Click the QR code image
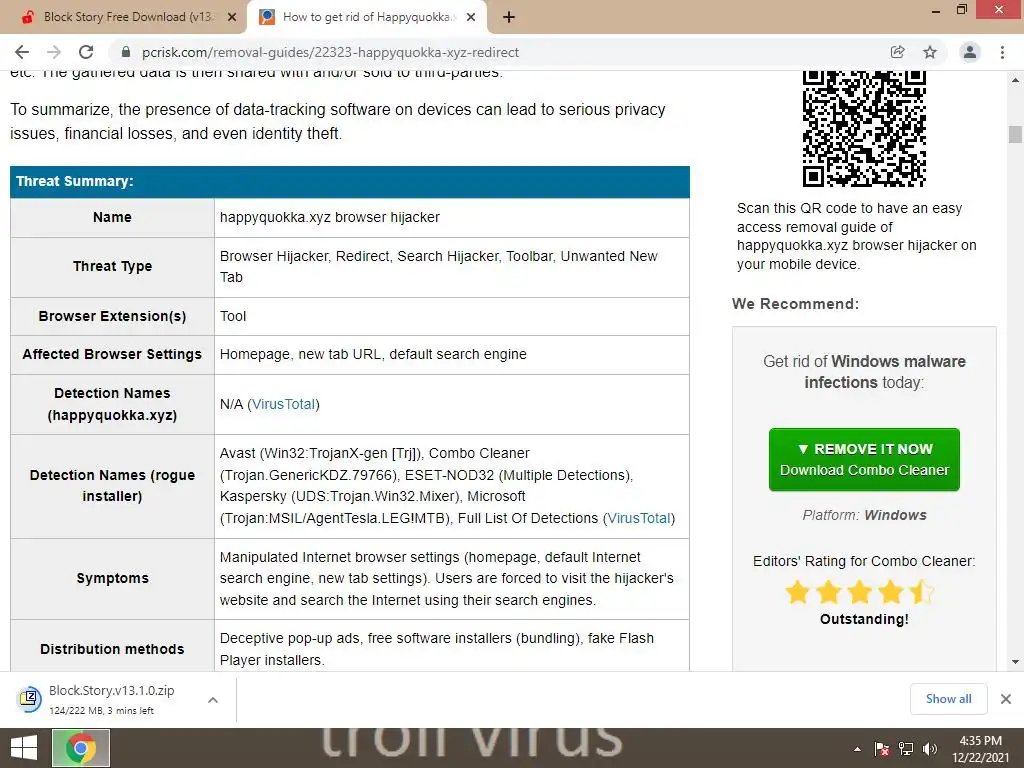This screenshot has height=768, width=1024. 864,129
